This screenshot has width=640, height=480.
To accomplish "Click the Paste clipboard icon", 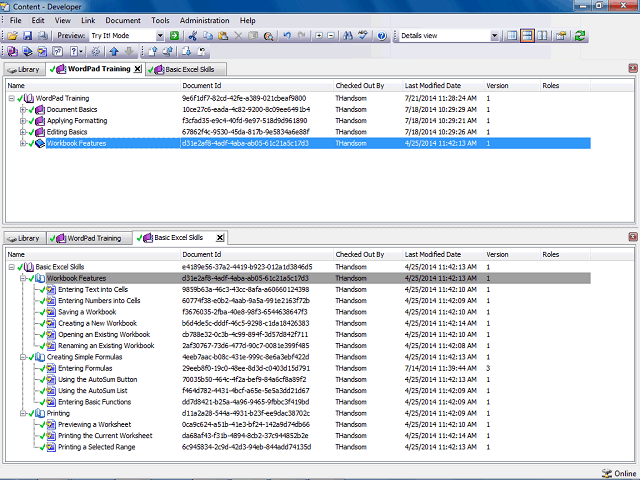I will (x=223, y=36).
